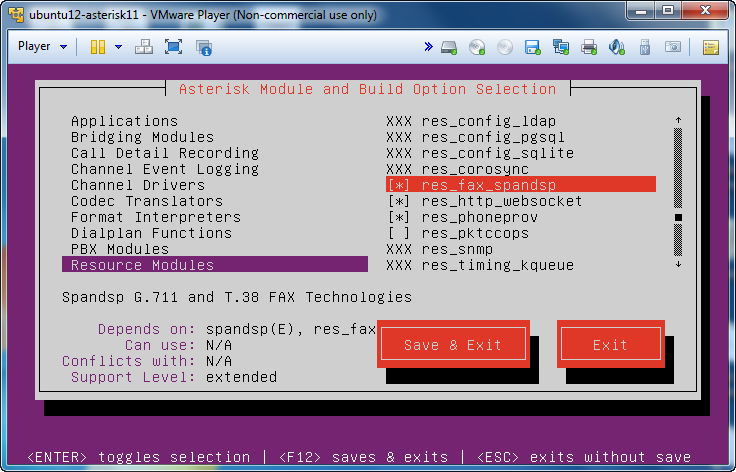Image resolution: width=736 pixels, height=472 pixels.
Task: Select the Dialplan Functions category
Action: 151,233
